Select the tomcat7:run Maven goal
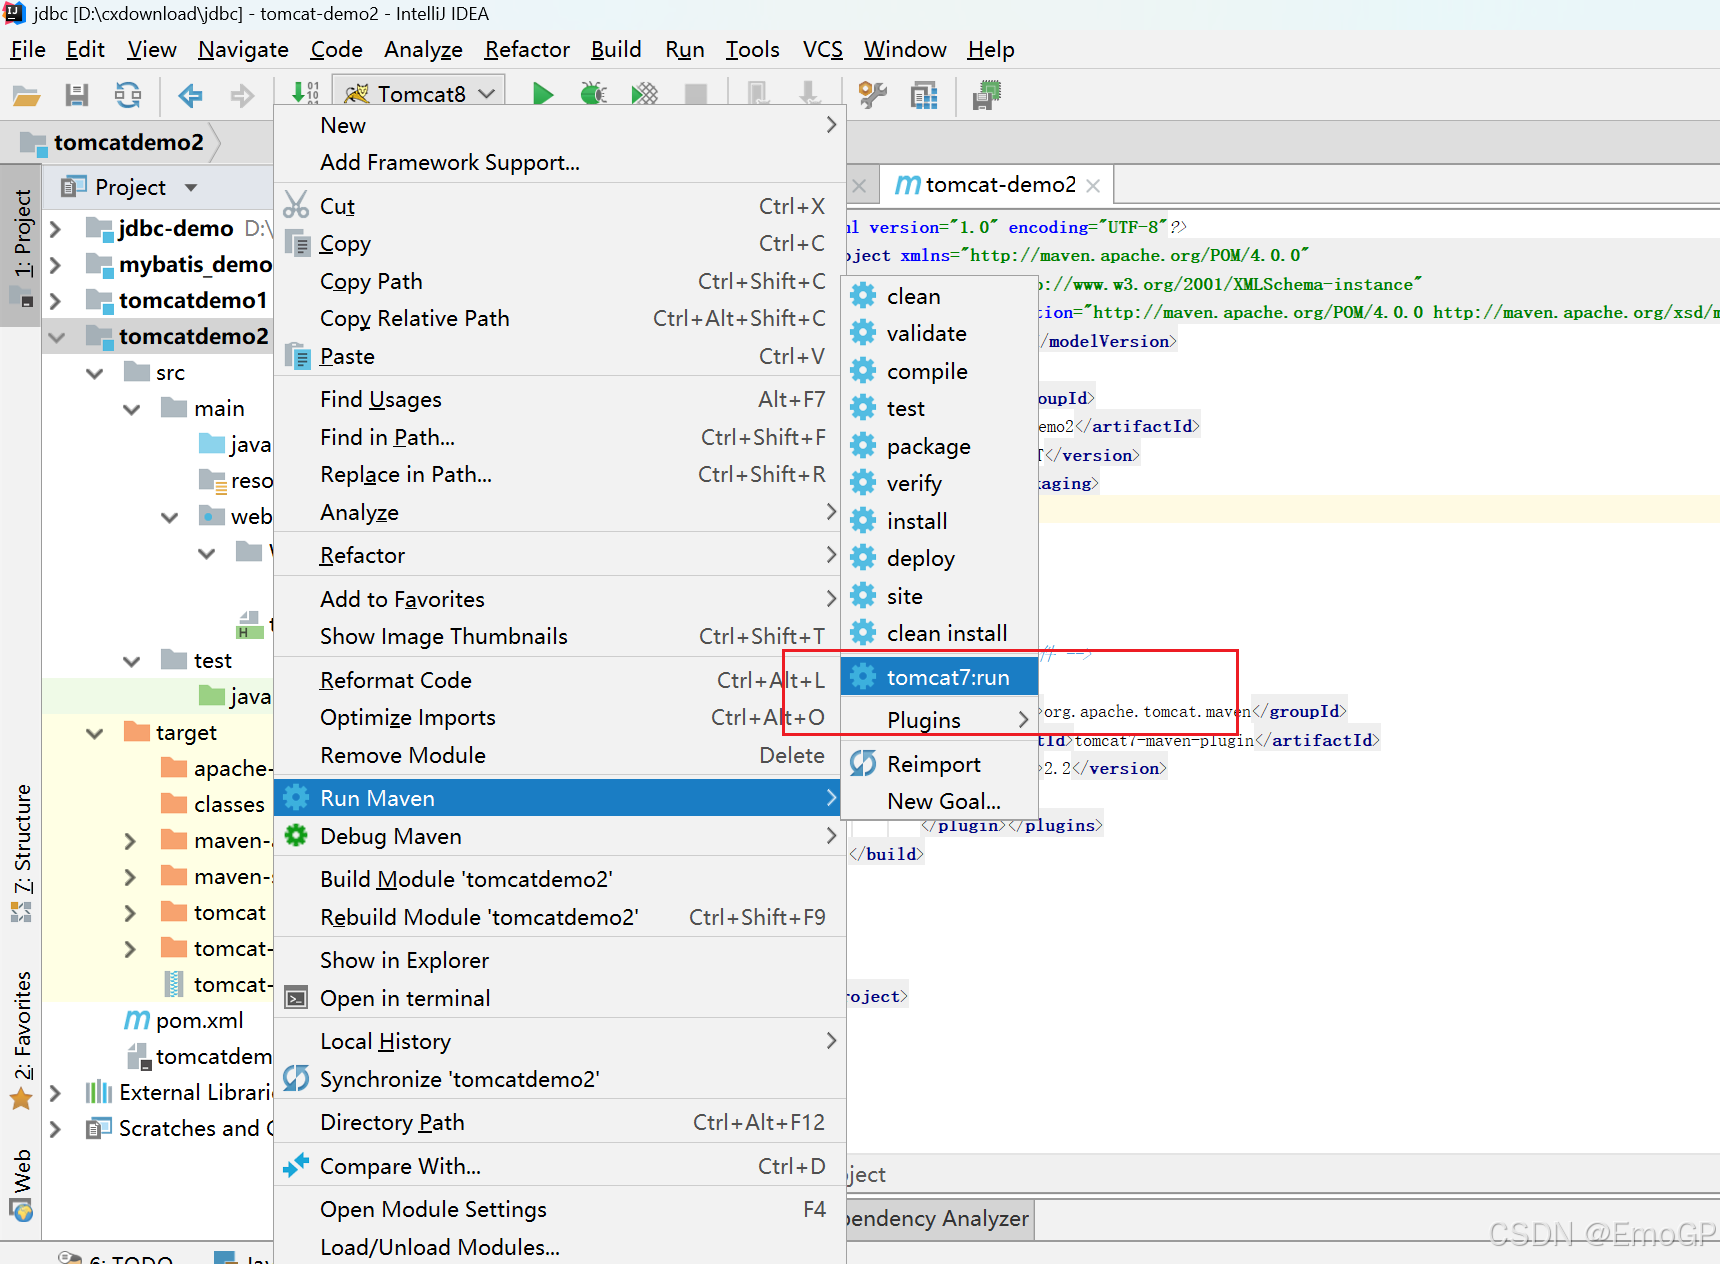The width and height of the screenshot is (1720, 1264). coord(940,677)
